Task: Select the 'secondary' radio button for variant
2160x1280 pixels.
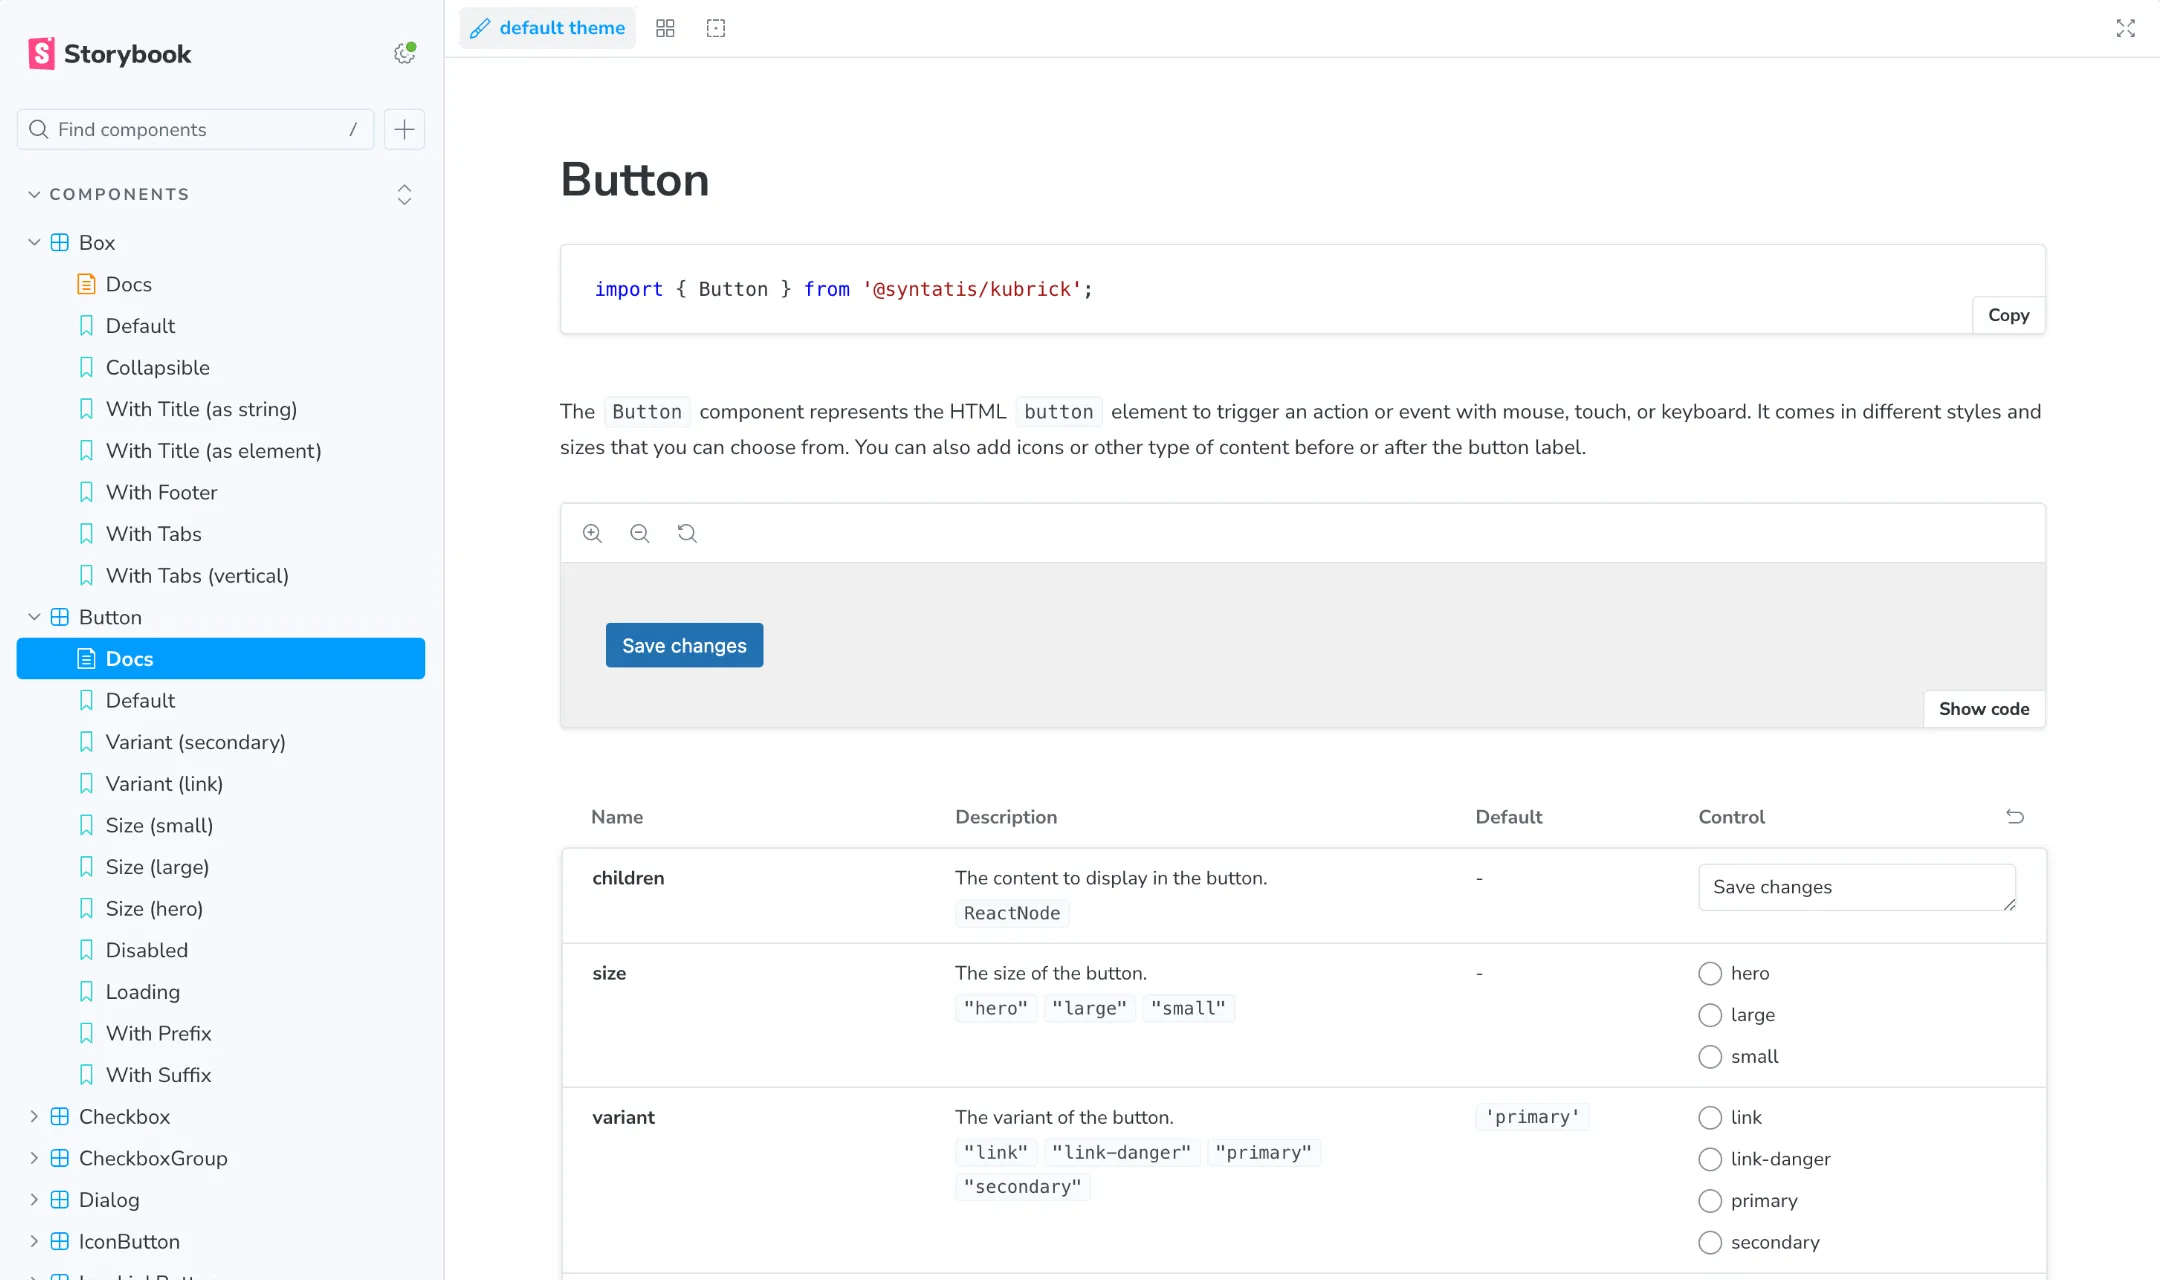Action: coord(1709,1242)
